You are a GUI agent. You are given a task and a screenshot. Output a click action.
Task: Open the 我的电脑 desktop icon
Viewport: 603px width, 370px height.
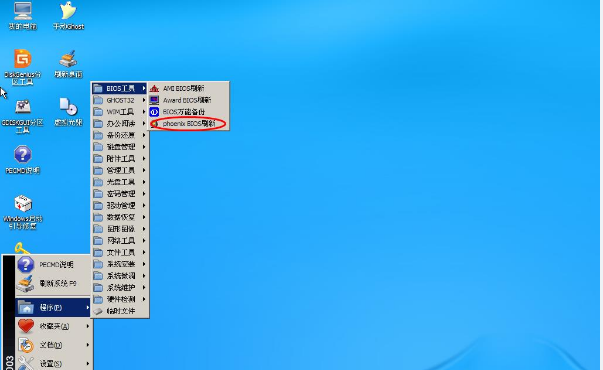coord(23,16)
